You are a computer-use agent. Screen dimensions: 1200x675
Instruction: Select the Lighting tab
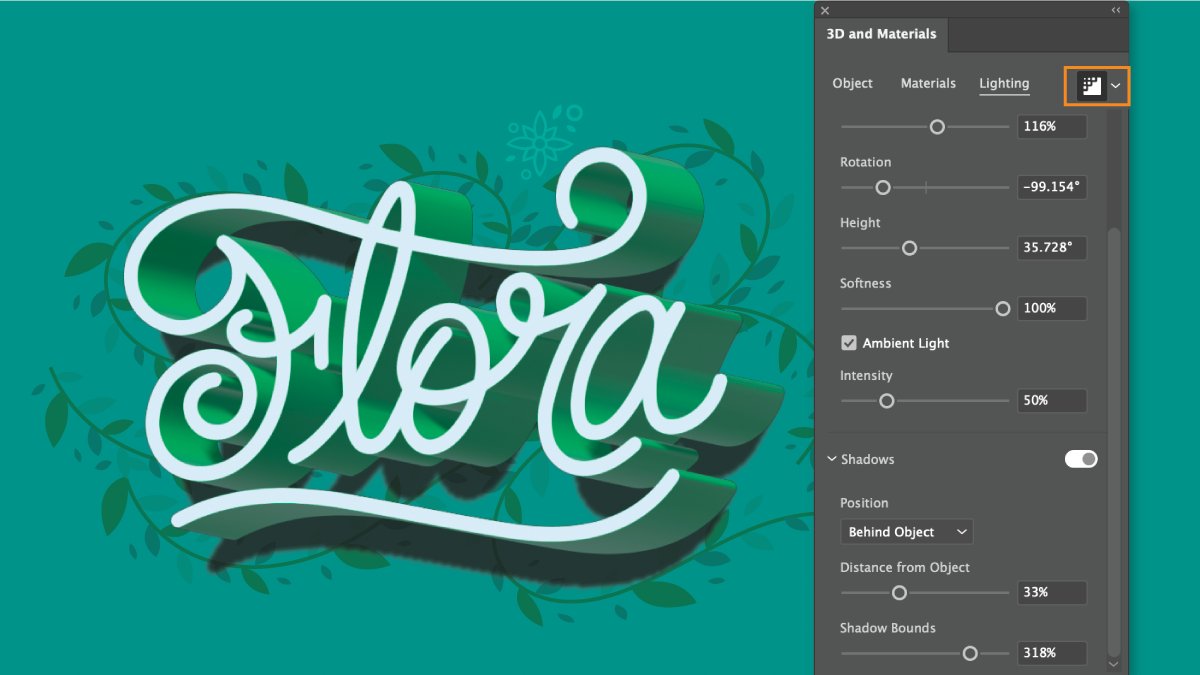[1004, 83]
